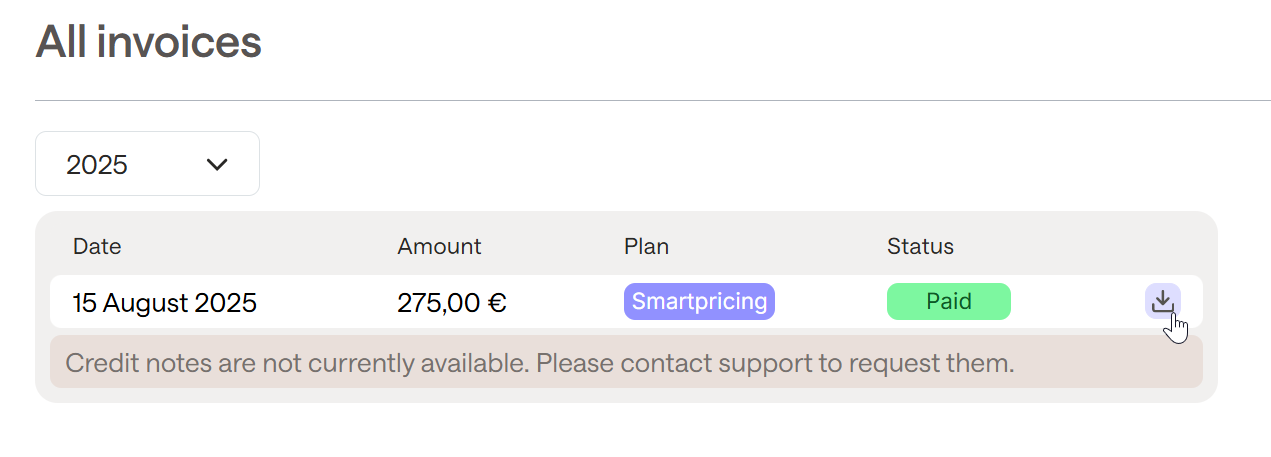Open the 2025 year dropdown
Screen dimensions: 1271x457
pos(148,164)
